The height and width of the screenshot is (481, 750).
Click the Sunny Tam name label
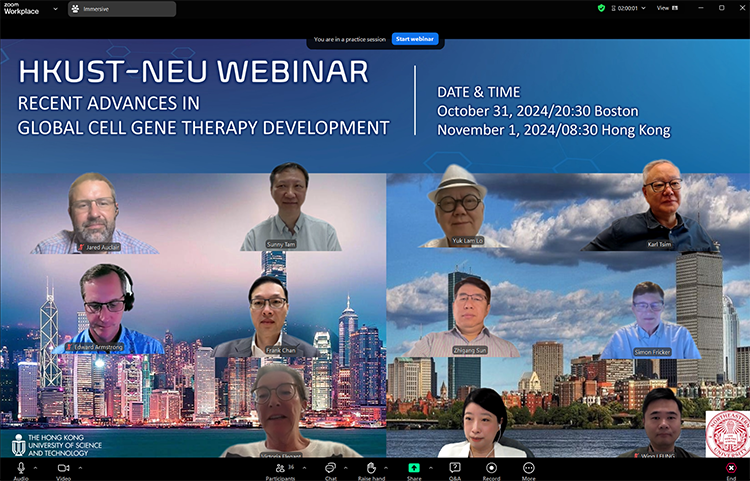pos(281,244)
